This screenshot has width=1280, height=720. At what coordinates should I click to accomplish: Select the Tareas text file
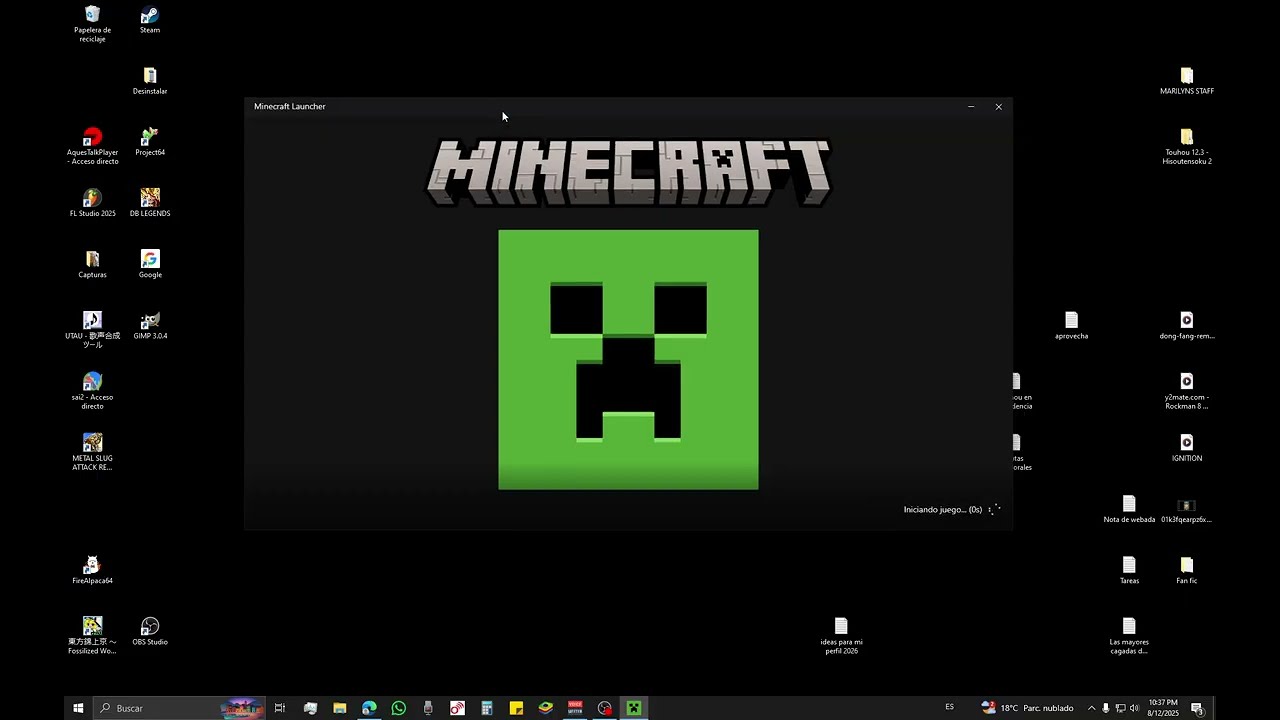(1129, 570)
